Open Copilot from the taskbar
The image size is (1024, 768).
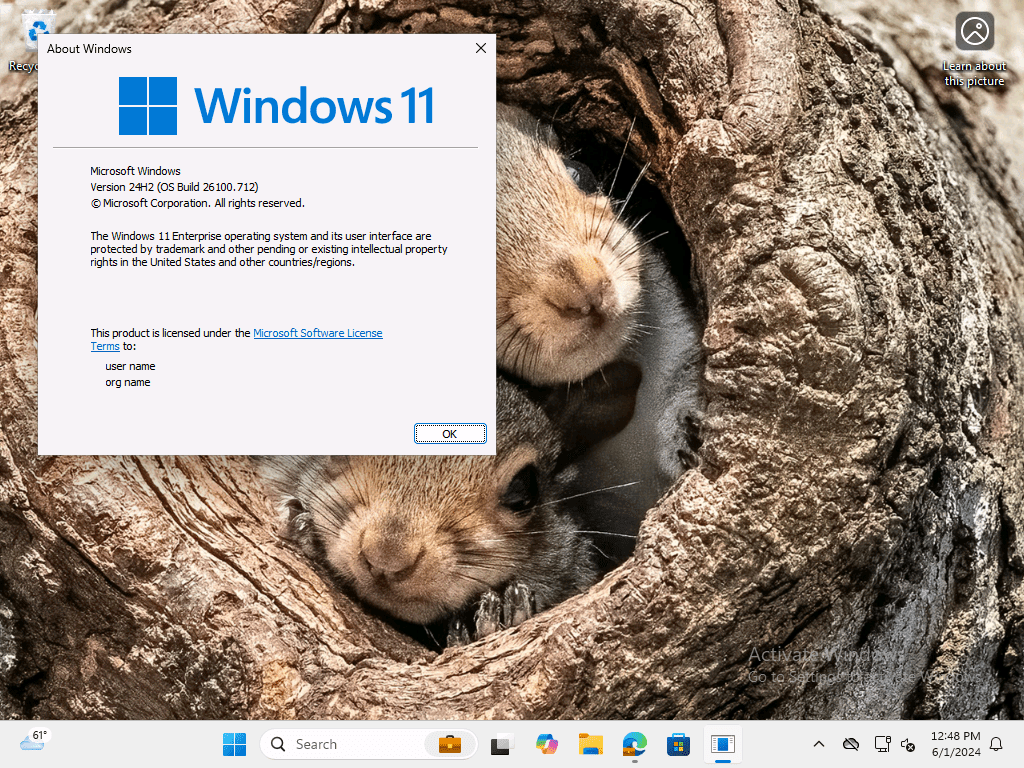[x=546, y=744]
